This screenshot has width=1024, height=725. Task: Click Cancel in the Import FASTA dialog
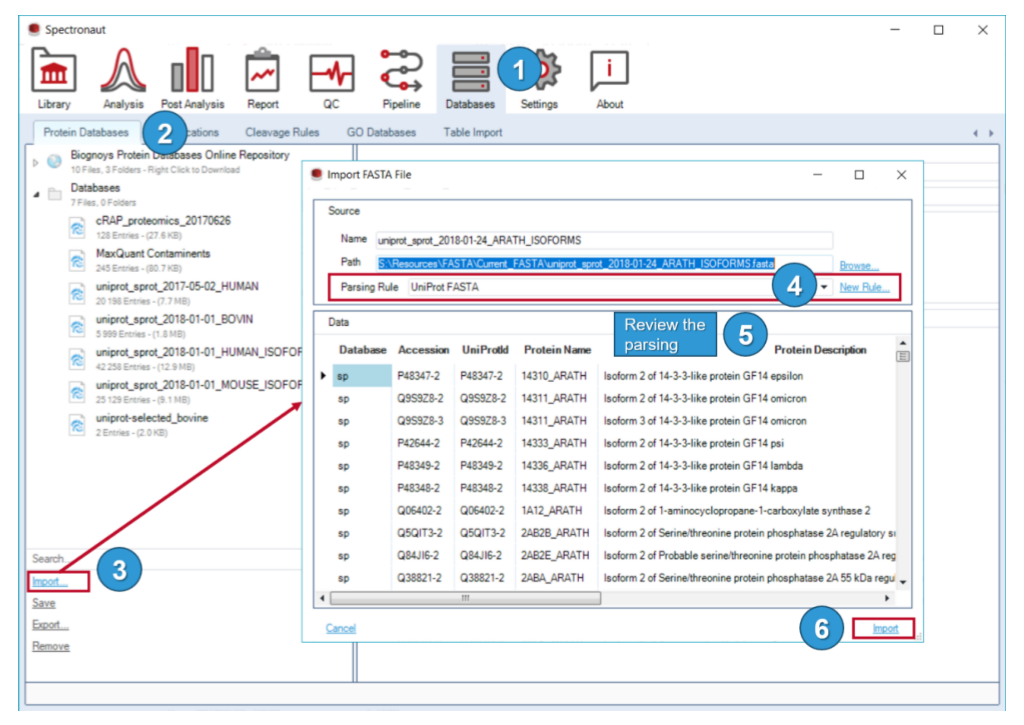click(340, 628)
